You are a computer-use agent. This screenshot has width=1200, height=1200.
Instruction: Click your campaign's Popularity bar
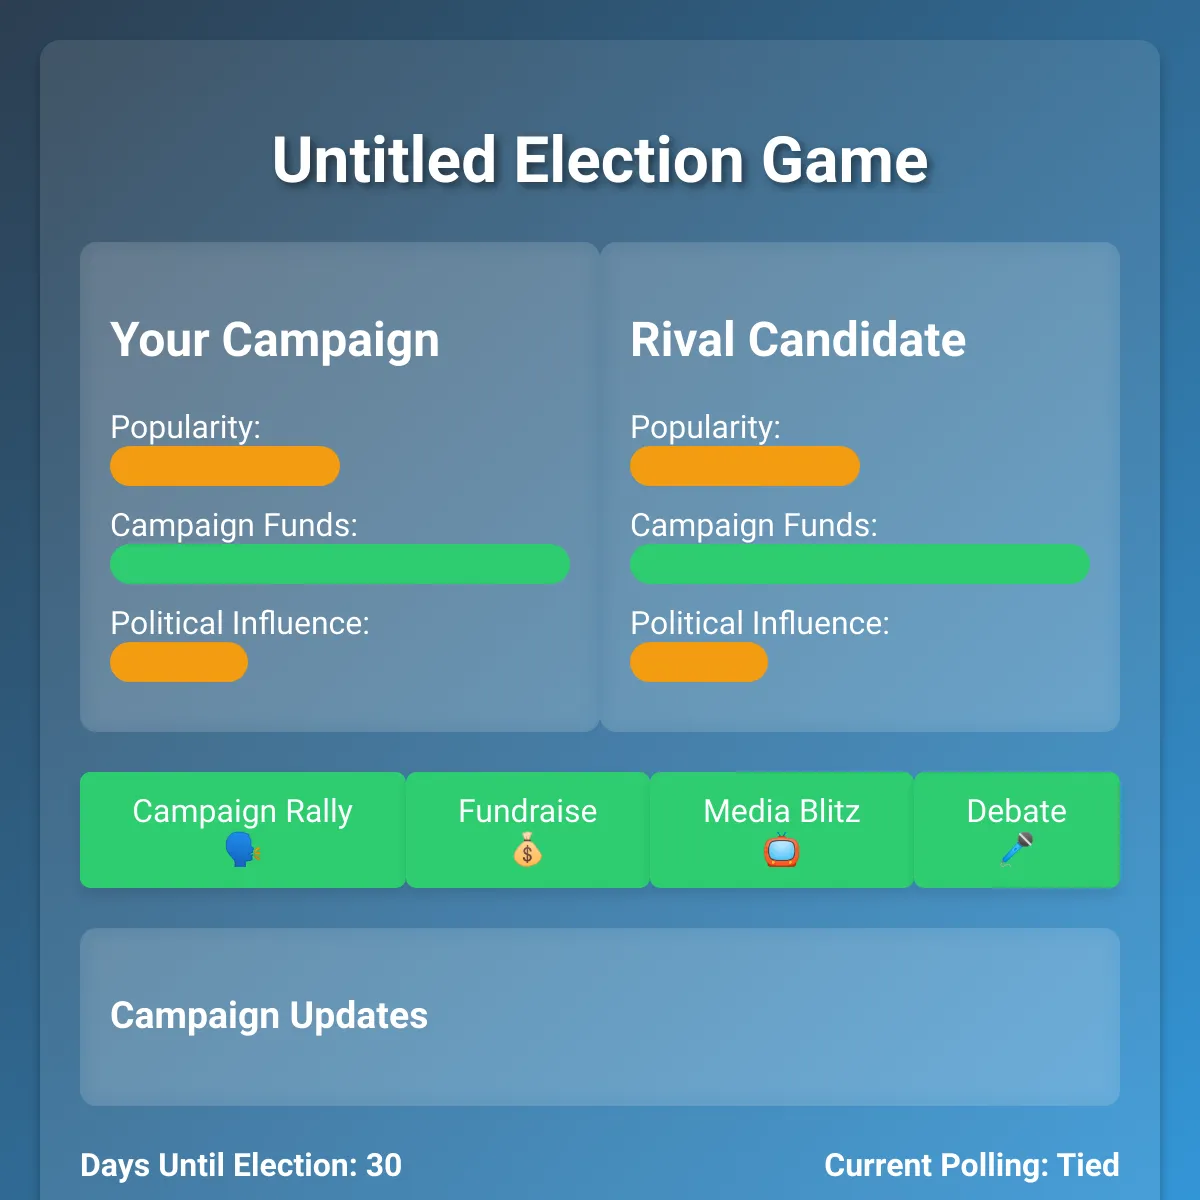point(225,466)
